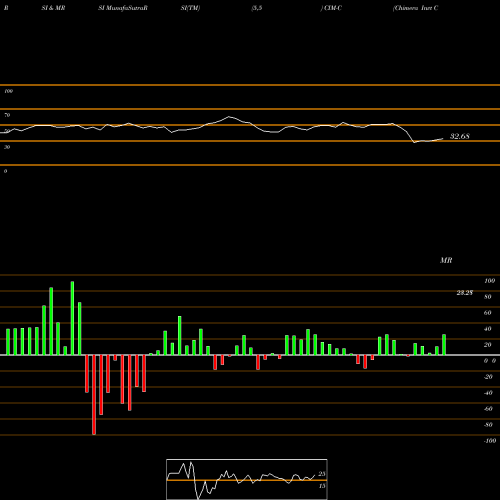The width and height of the screenshot is (500, 500).
Task: Open the mini overview chart thumbnail
Action: pyautogui.click(x=247, y=479)
